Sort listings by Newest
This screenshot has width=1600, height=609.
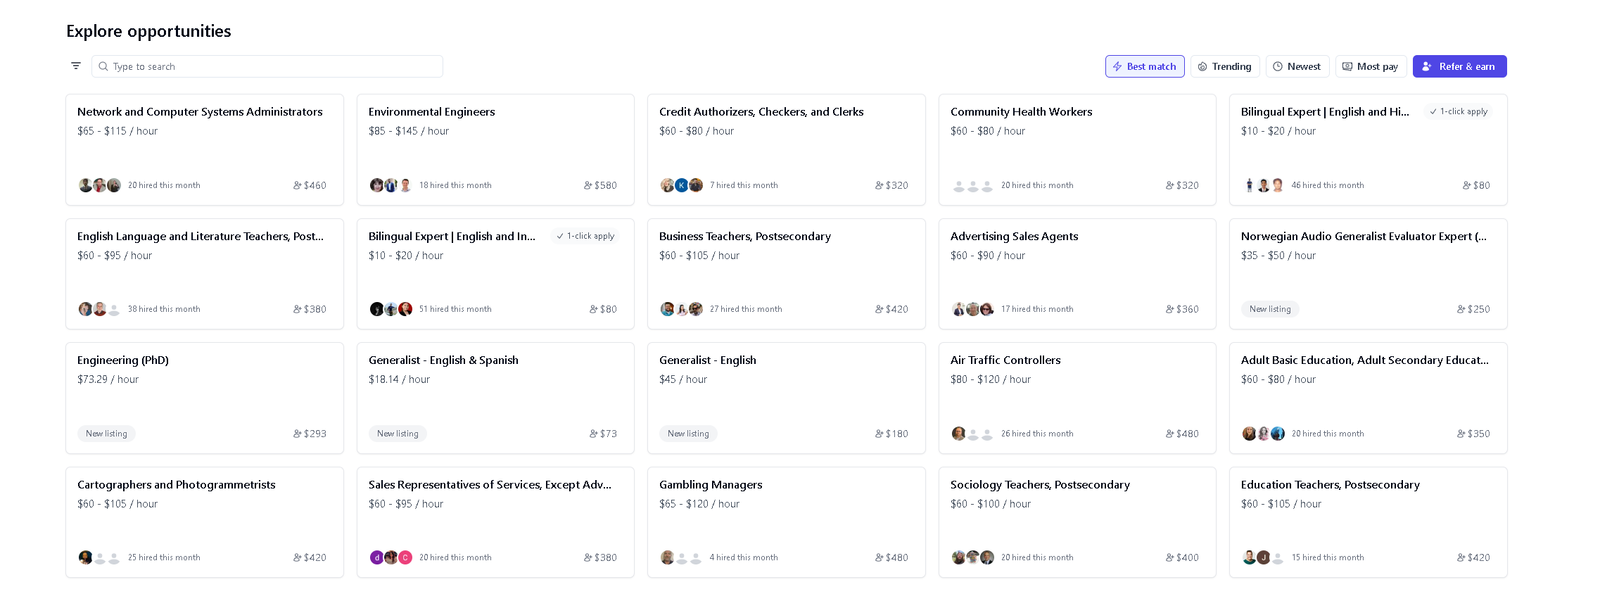pyautogui.click(x=1297, y=67)
